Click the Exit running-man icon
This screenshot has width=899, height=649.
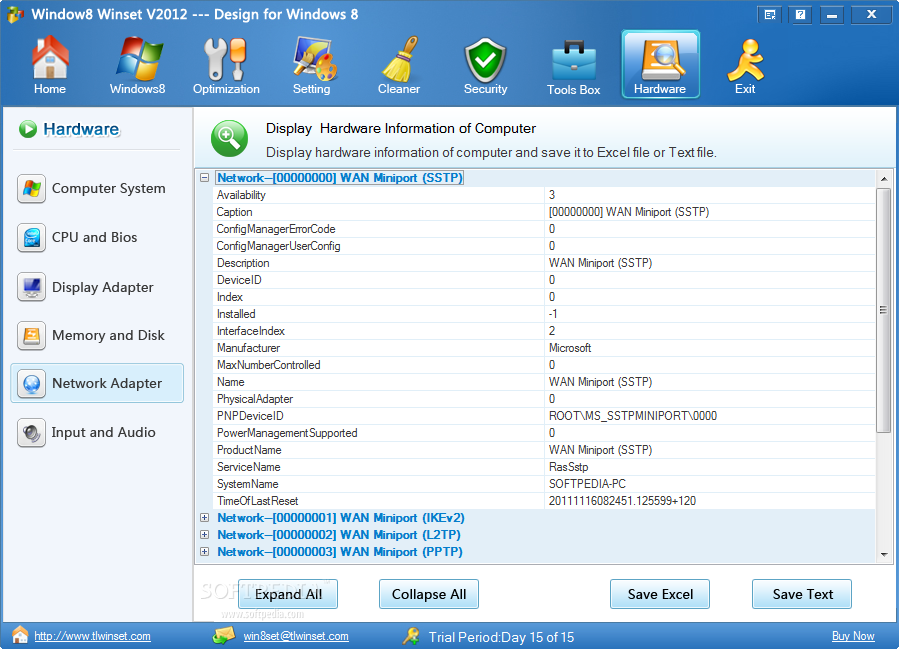[745, 59]
